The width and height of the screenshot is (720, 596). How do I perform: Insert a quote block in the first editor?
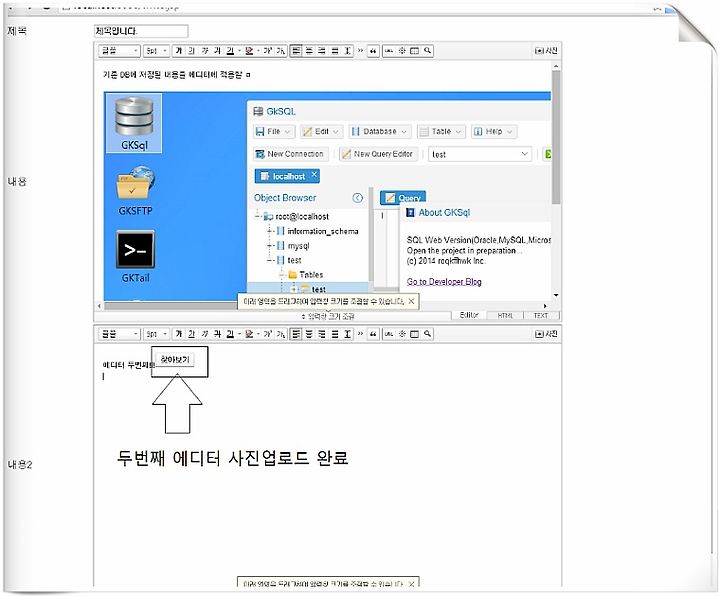[x=373, y=51]
